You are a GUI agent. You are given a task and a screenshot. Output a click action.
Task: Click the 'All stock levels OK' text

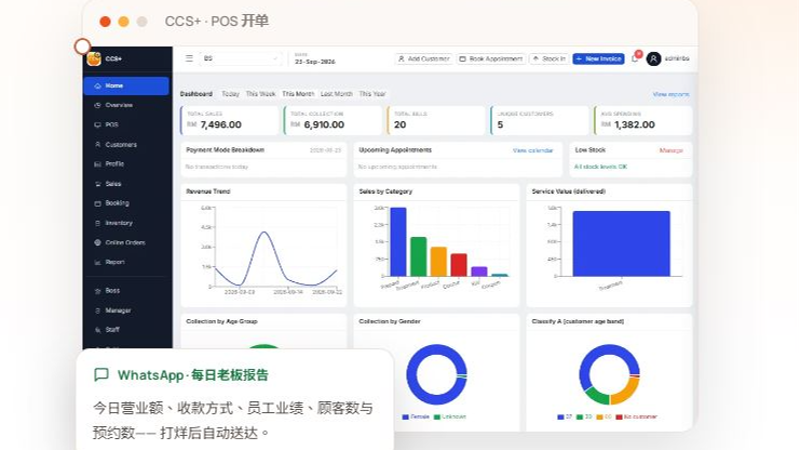(x=601, y=167)
